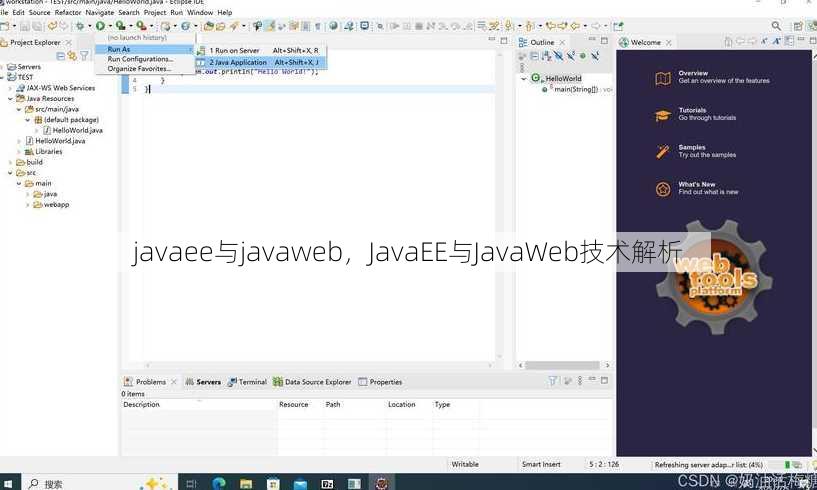Choose 2 Java Application

(x=262, y=62)
